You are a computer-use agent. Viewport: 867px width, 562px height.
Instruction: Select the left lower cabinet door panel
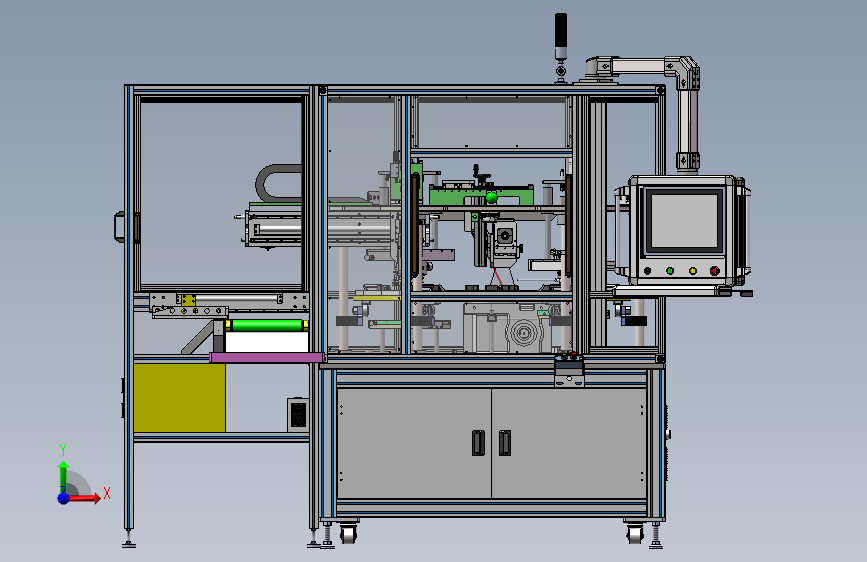click(414, 443)
